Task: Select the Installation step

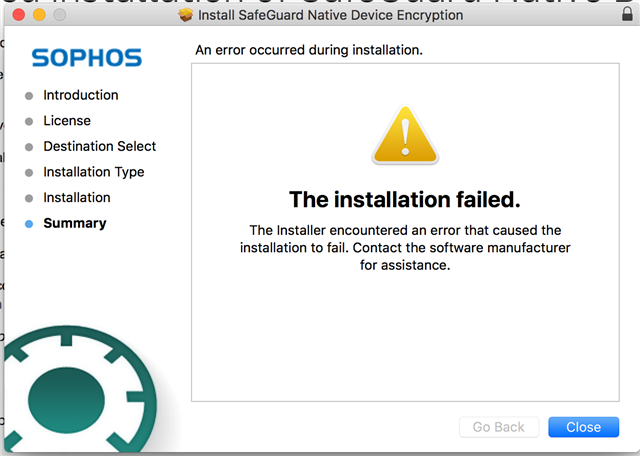Action: pyautogui.click(x=77, y=198)
